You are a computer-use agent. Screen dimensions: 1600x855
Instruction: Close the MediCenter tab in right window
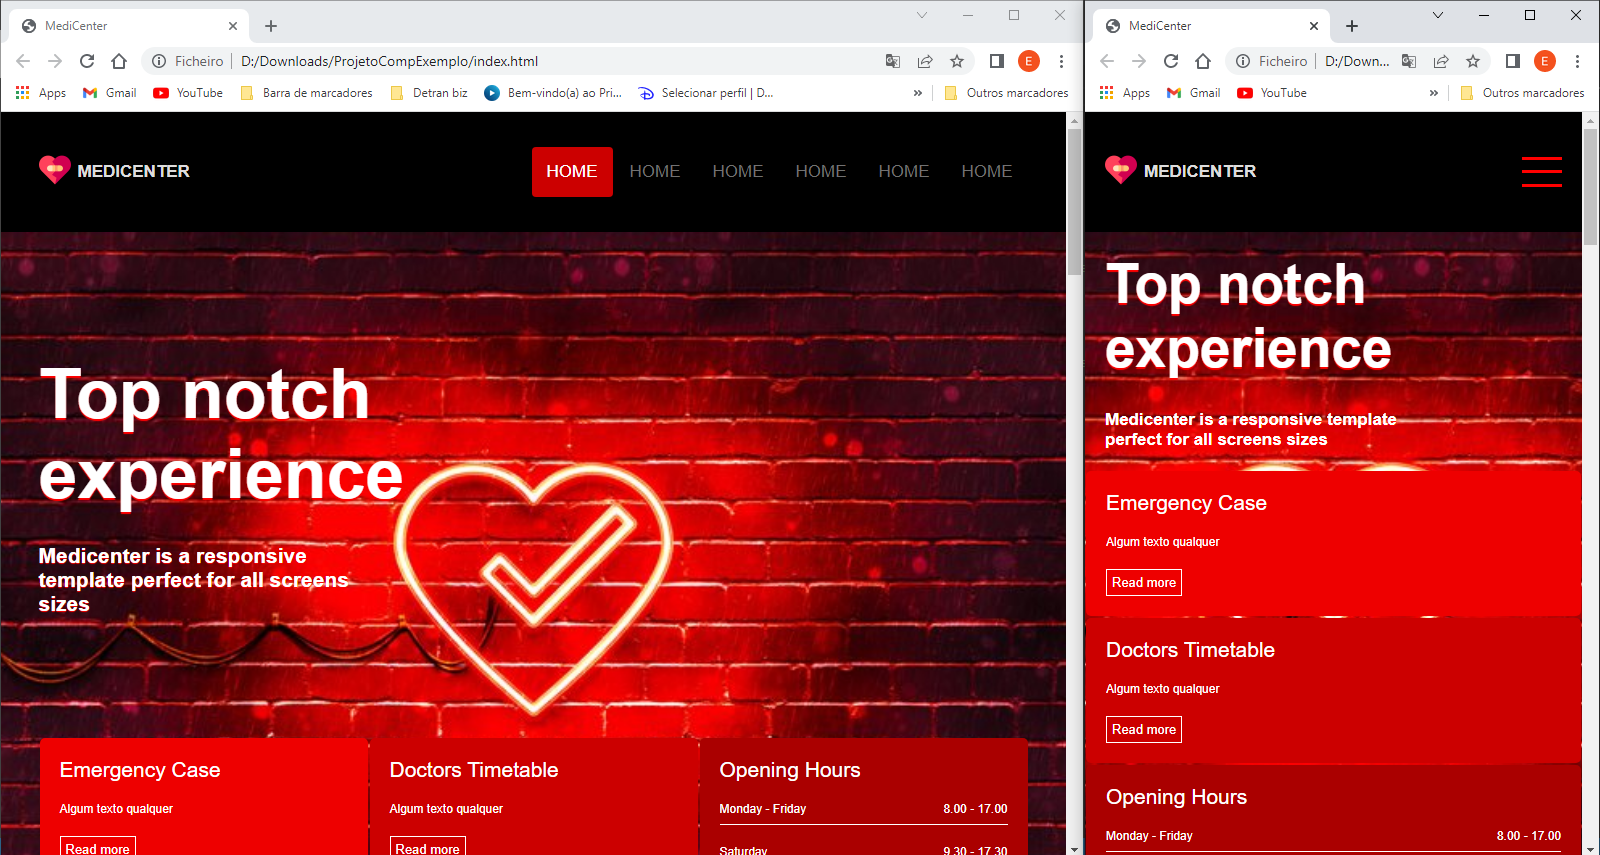pos(1314,26)
